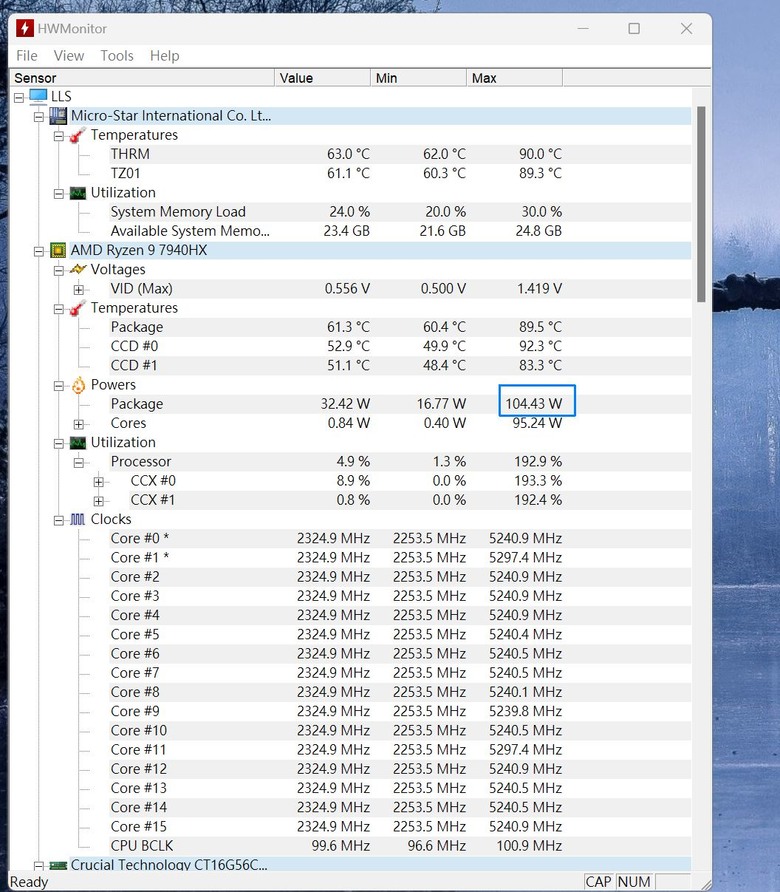Collapse the CPU Utilization group
The height and width of the screenshot is (892, 780).
pos(59,444)
